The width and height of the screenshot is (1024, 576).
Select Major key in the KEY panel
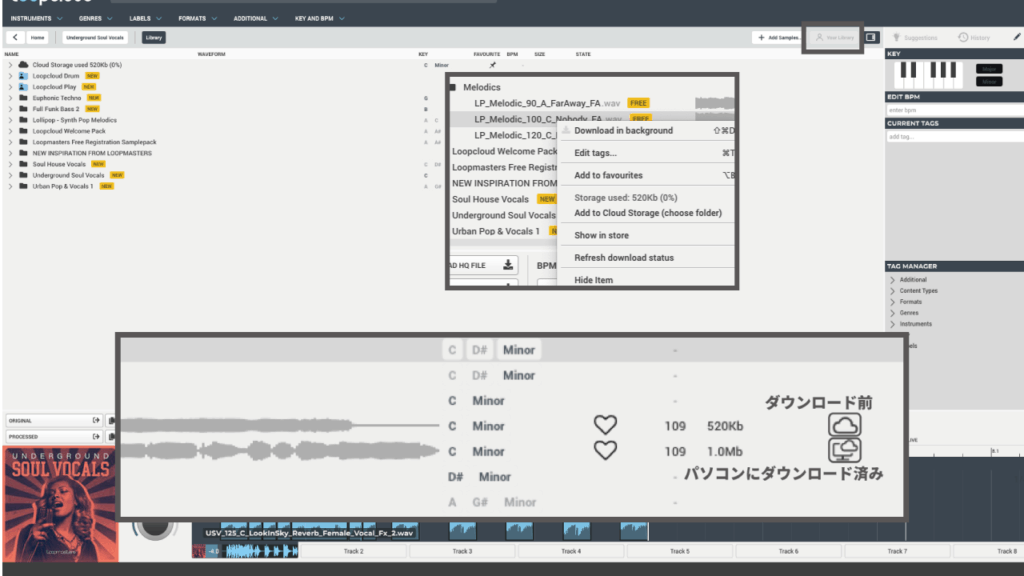click(989, 68)
